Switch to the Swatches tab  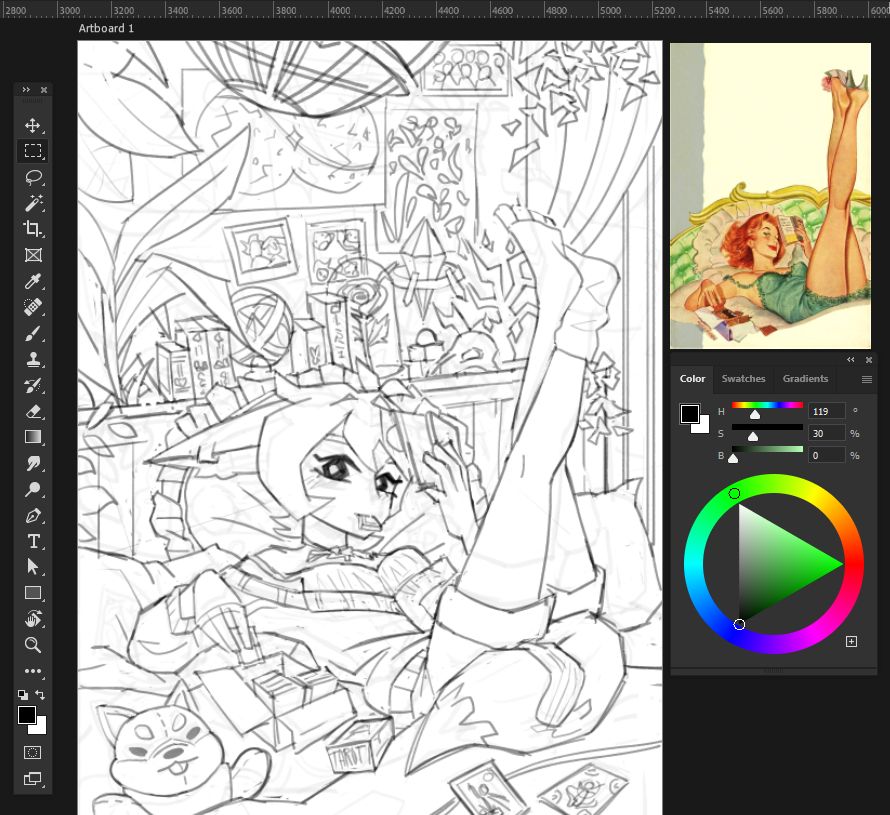pyautogui.click(x=743, y=379)
